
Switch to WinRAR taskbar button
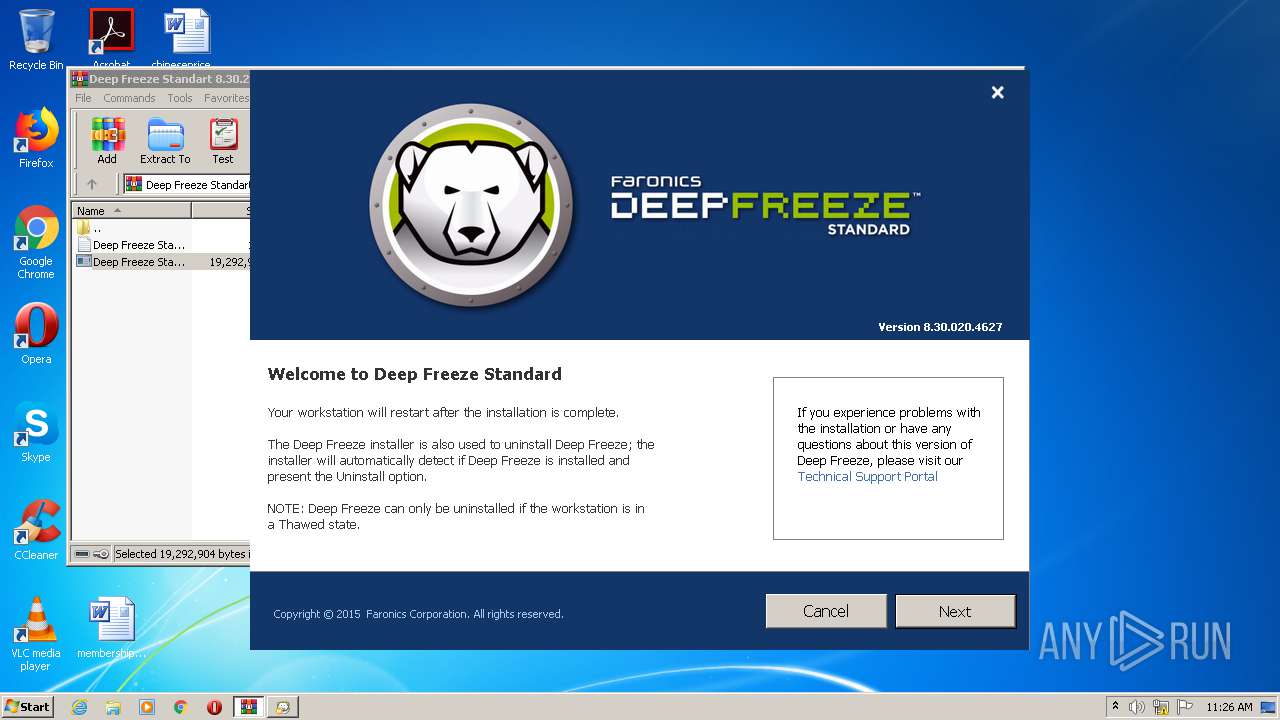(248, 707)
